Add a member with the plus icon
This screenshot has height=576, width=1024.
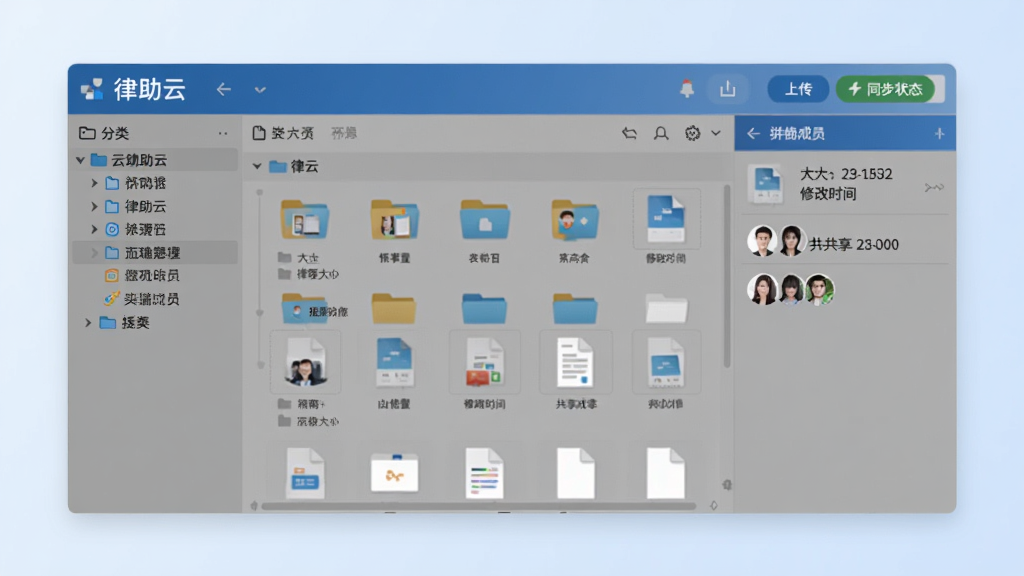tap(939, 133)
